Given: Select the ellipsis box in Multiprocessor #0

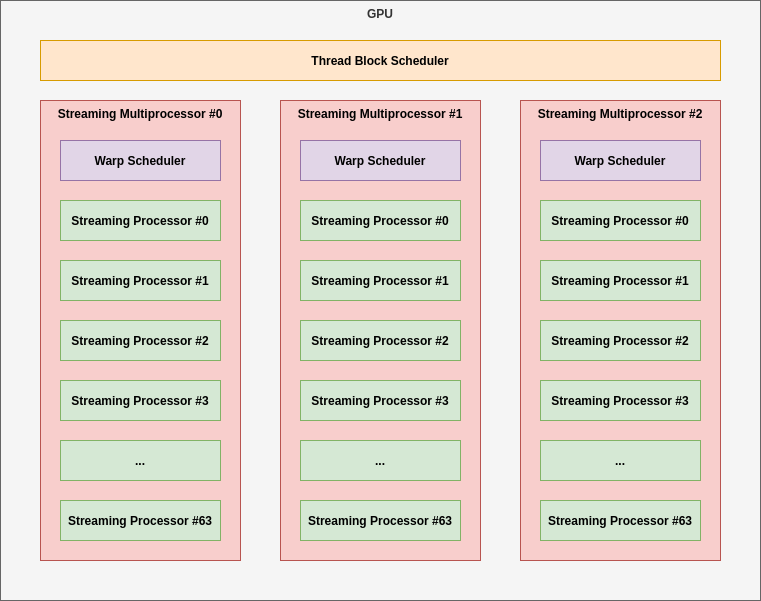Looking at the screenshot, I should click(140, 461).
